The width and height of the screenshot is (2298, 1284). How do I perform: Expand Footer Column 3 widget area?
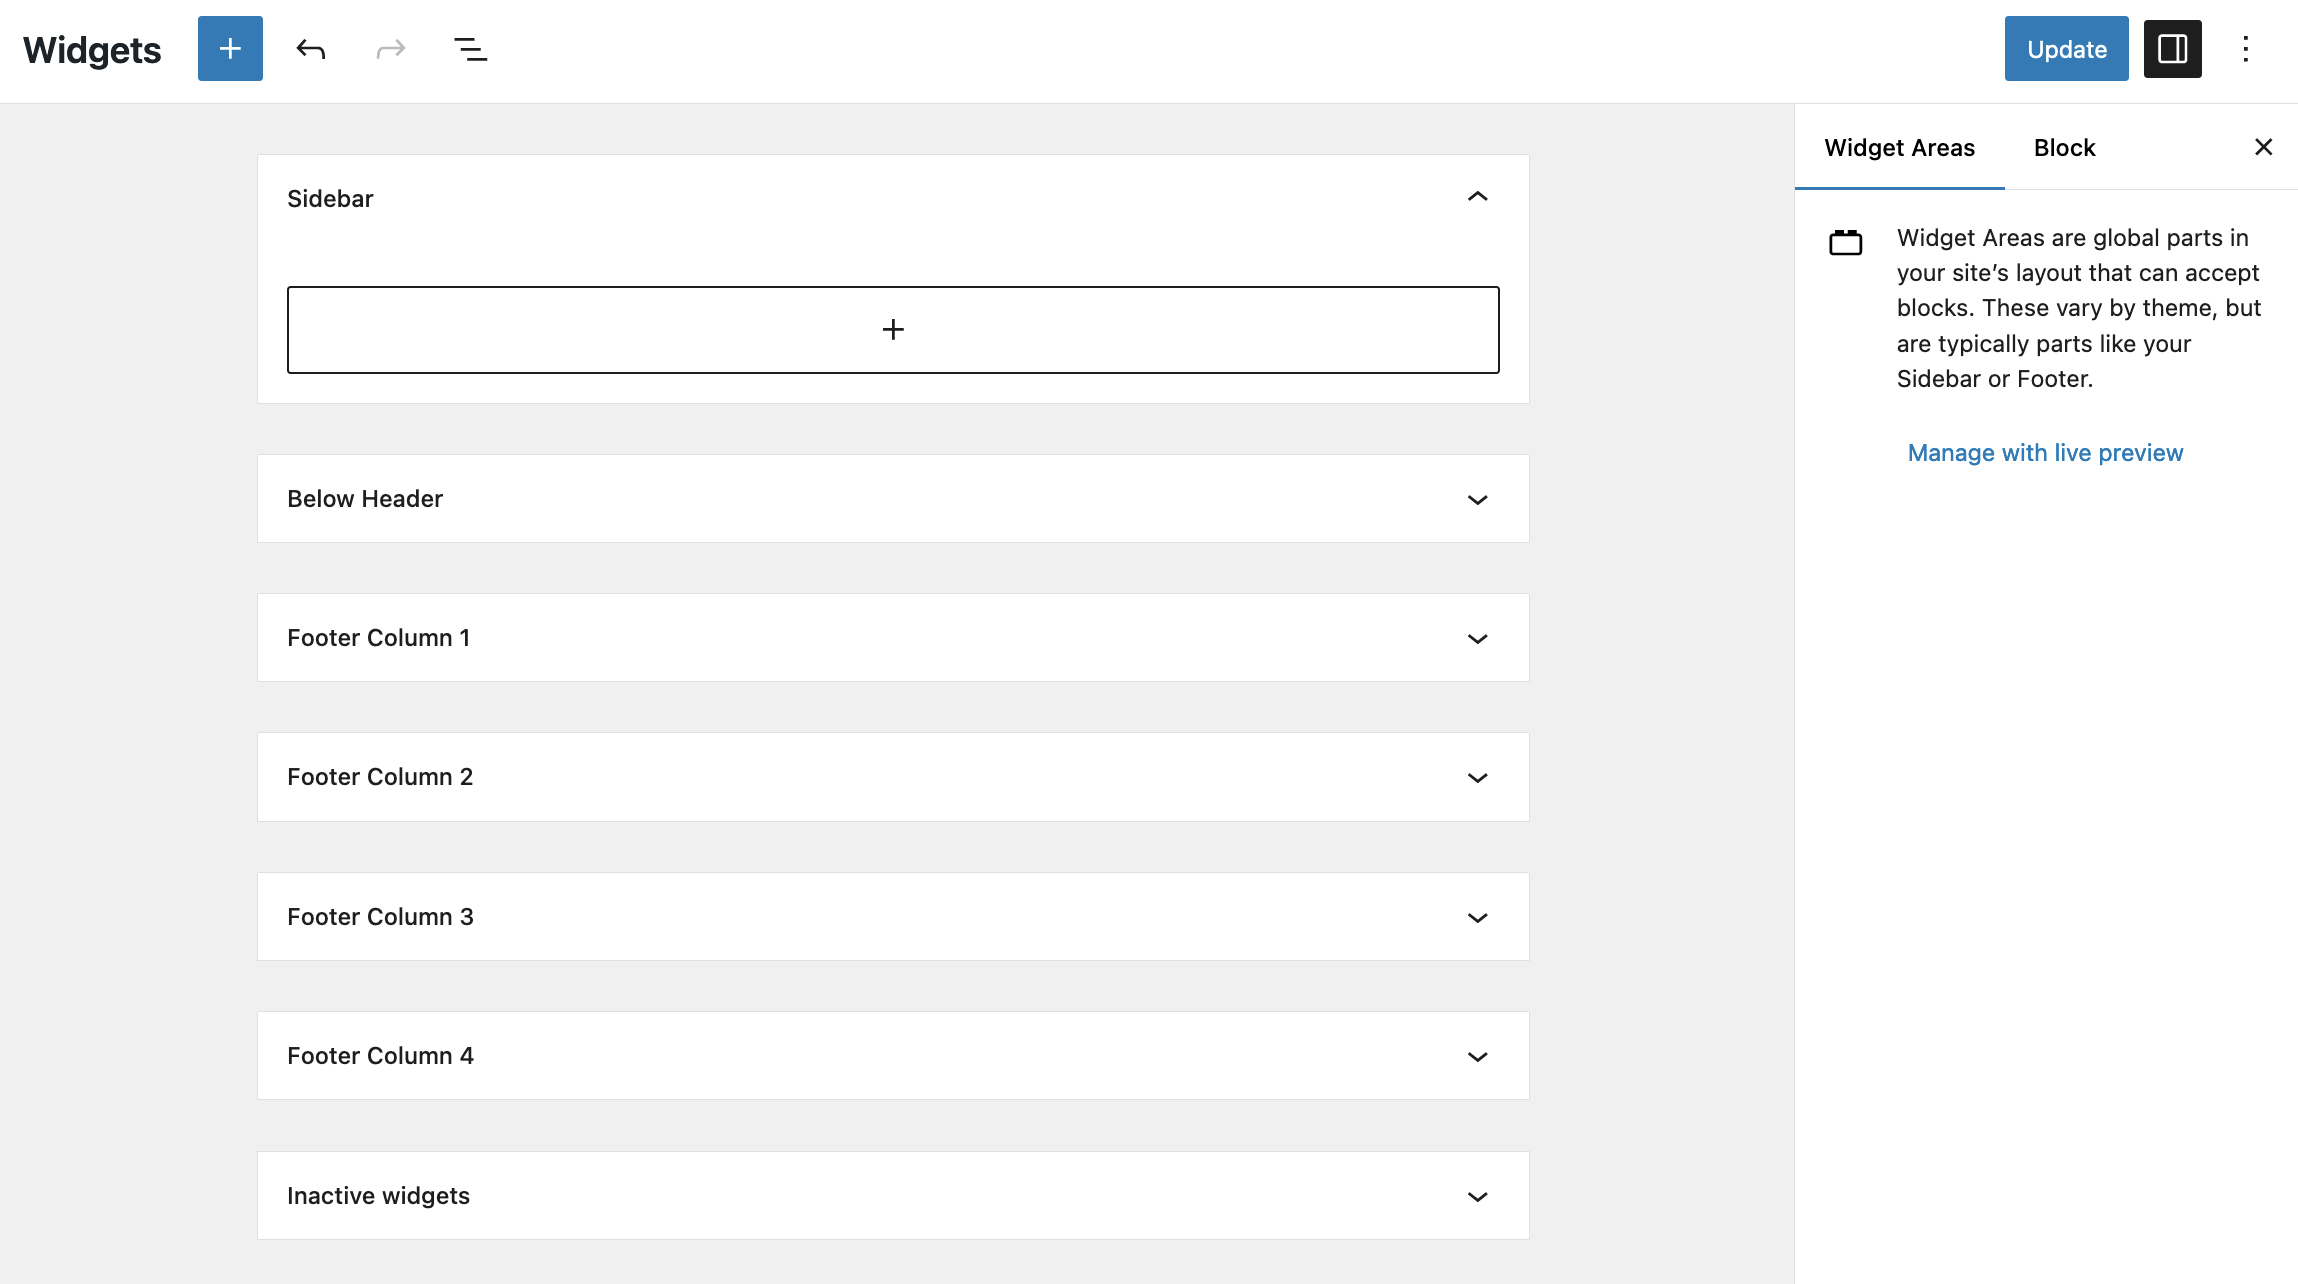(1477, 917)
